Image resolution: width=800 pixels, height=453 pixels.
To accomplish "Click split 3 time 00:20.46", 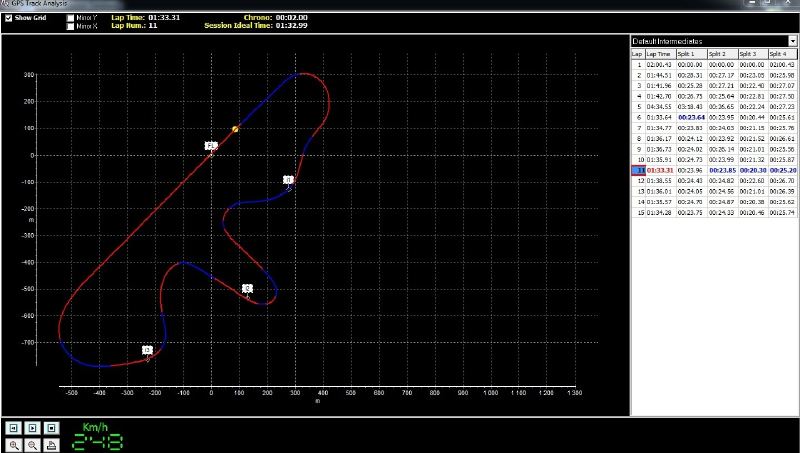I will coord(753,213).
